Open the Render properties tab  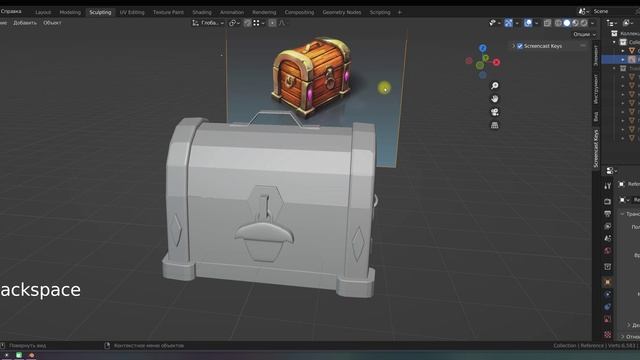click(x=607, y=201)
